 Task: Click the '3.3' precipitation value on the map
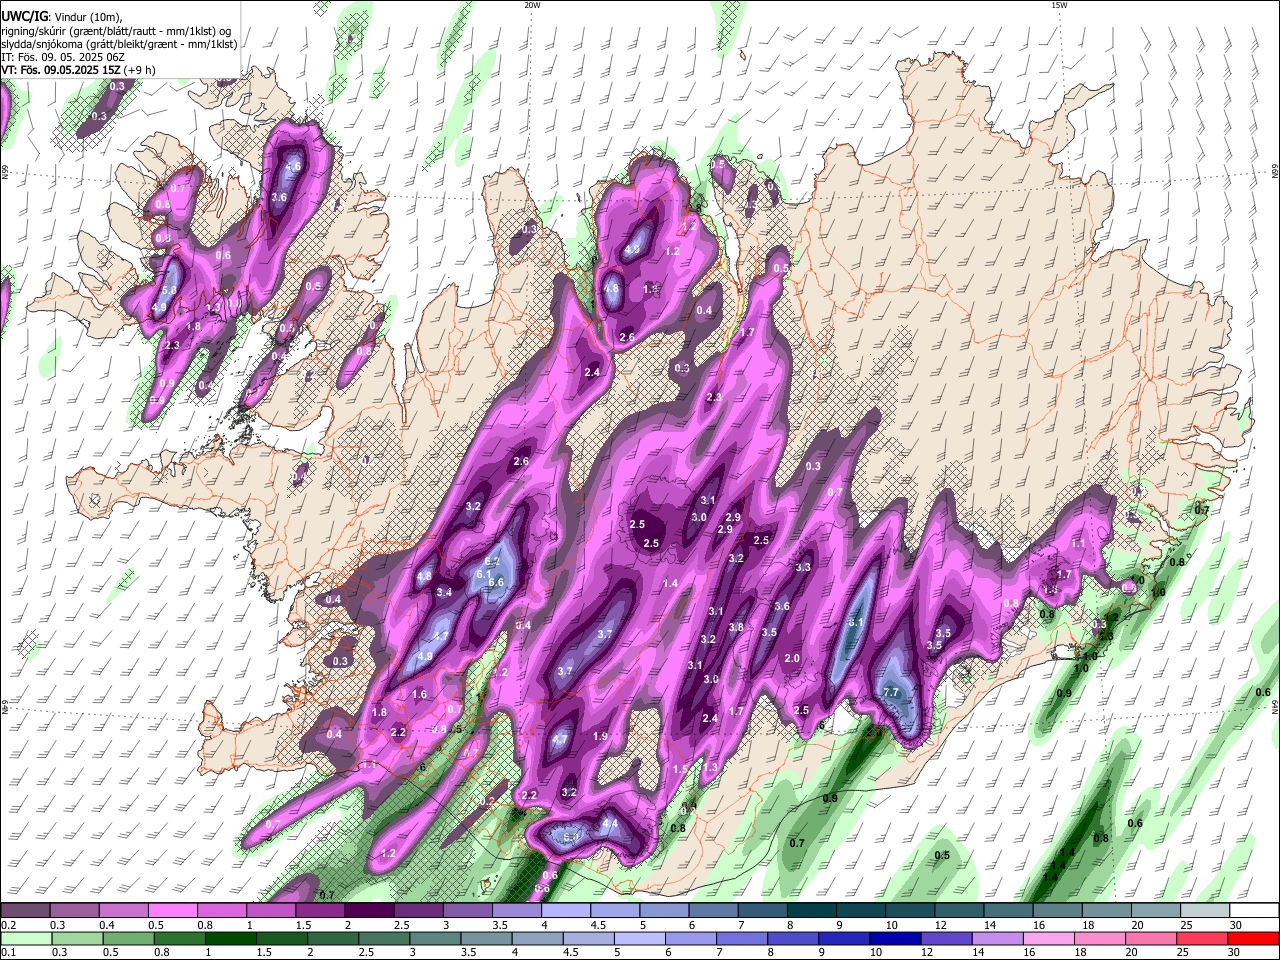pyautogui.click(x=802, y=567)
